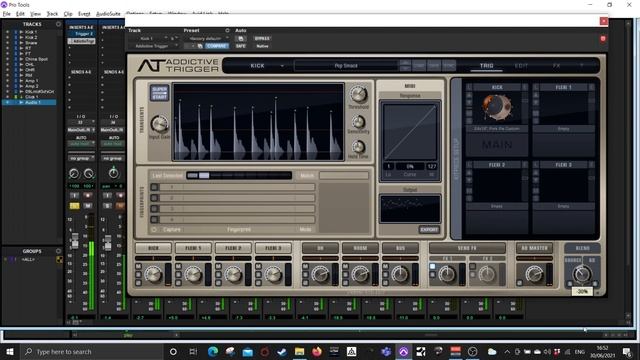Click the Pro Tools icon in the taskbar
Viewport: 640px width, 360px height.
click(404, 351)
